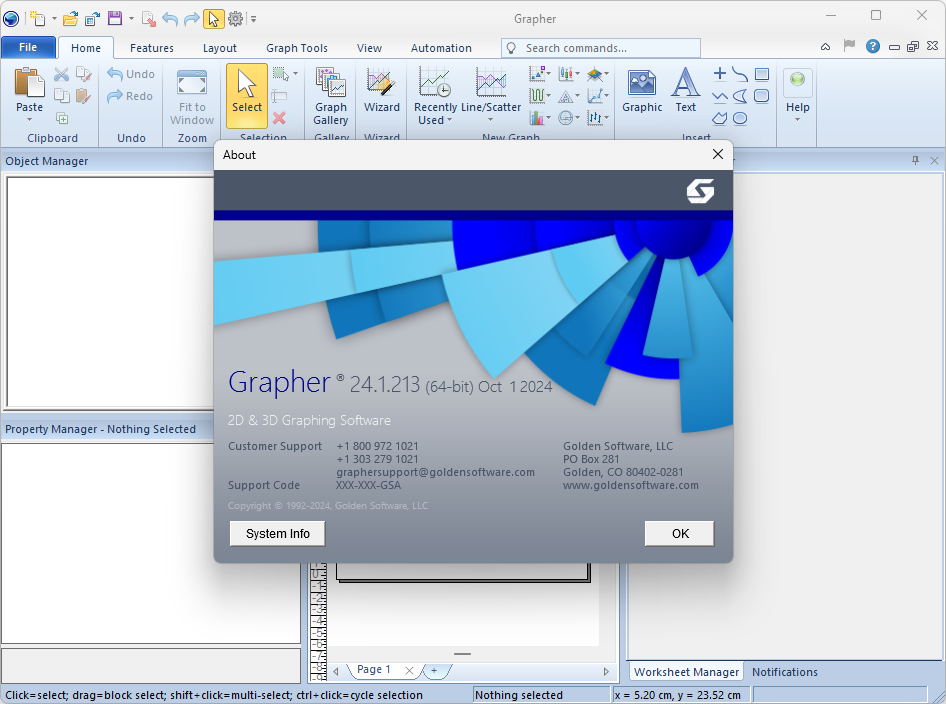The width and height of the screenshot is (946, 704).
Task: Open Customize Quick Access Toolbar arrow
Action: (253, 19)
